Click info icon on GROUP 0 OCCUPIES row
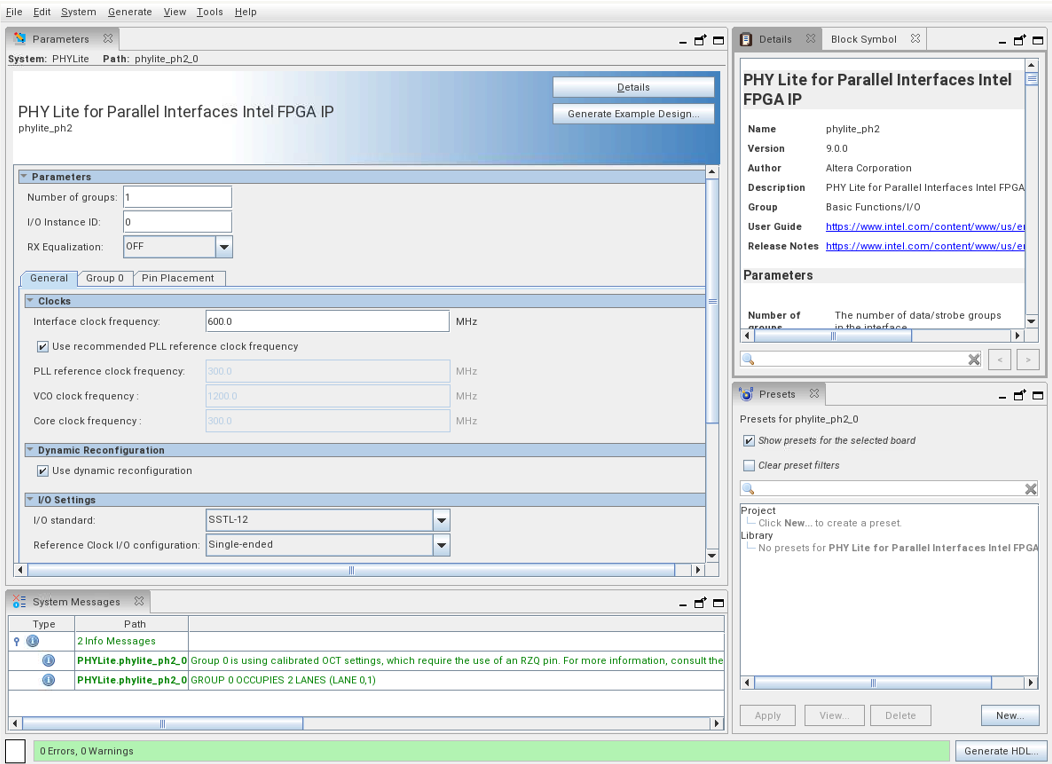The image size is (1052, 764). (48, 680)
